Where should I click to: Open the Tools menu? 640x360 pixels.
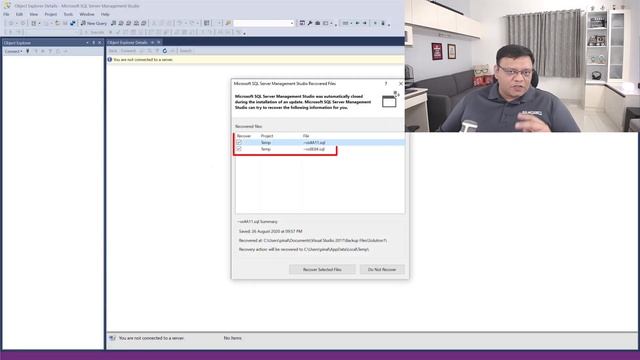68,14
